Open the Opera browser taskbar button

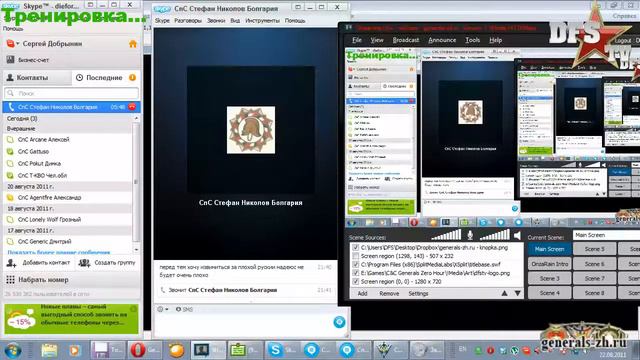click(145, 350)
